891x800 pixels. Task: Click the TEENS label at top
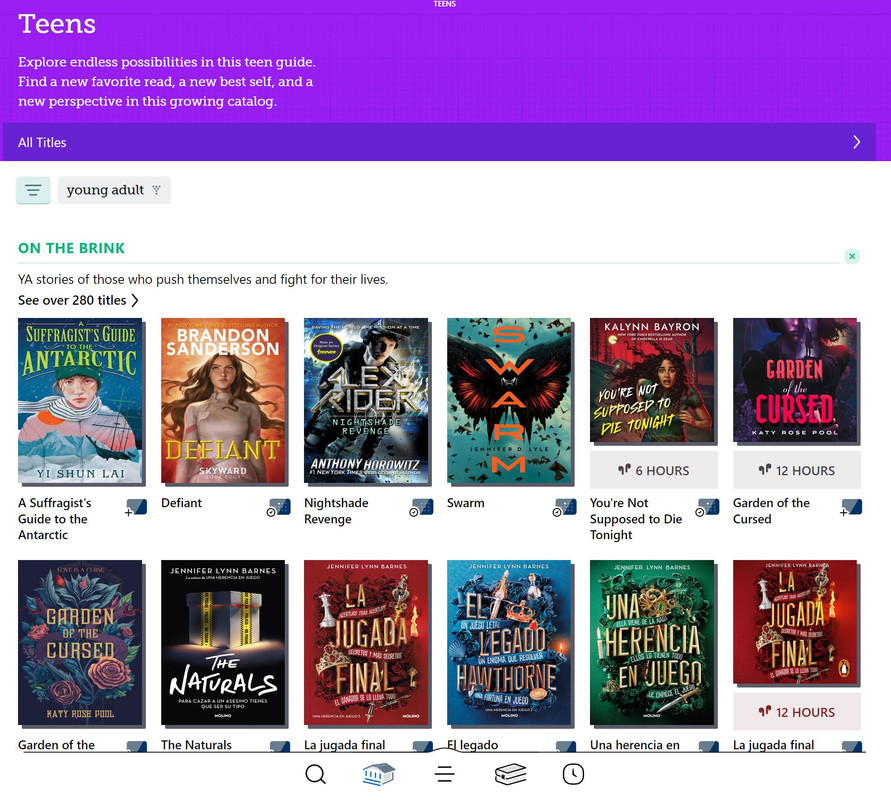click(444, 4)
